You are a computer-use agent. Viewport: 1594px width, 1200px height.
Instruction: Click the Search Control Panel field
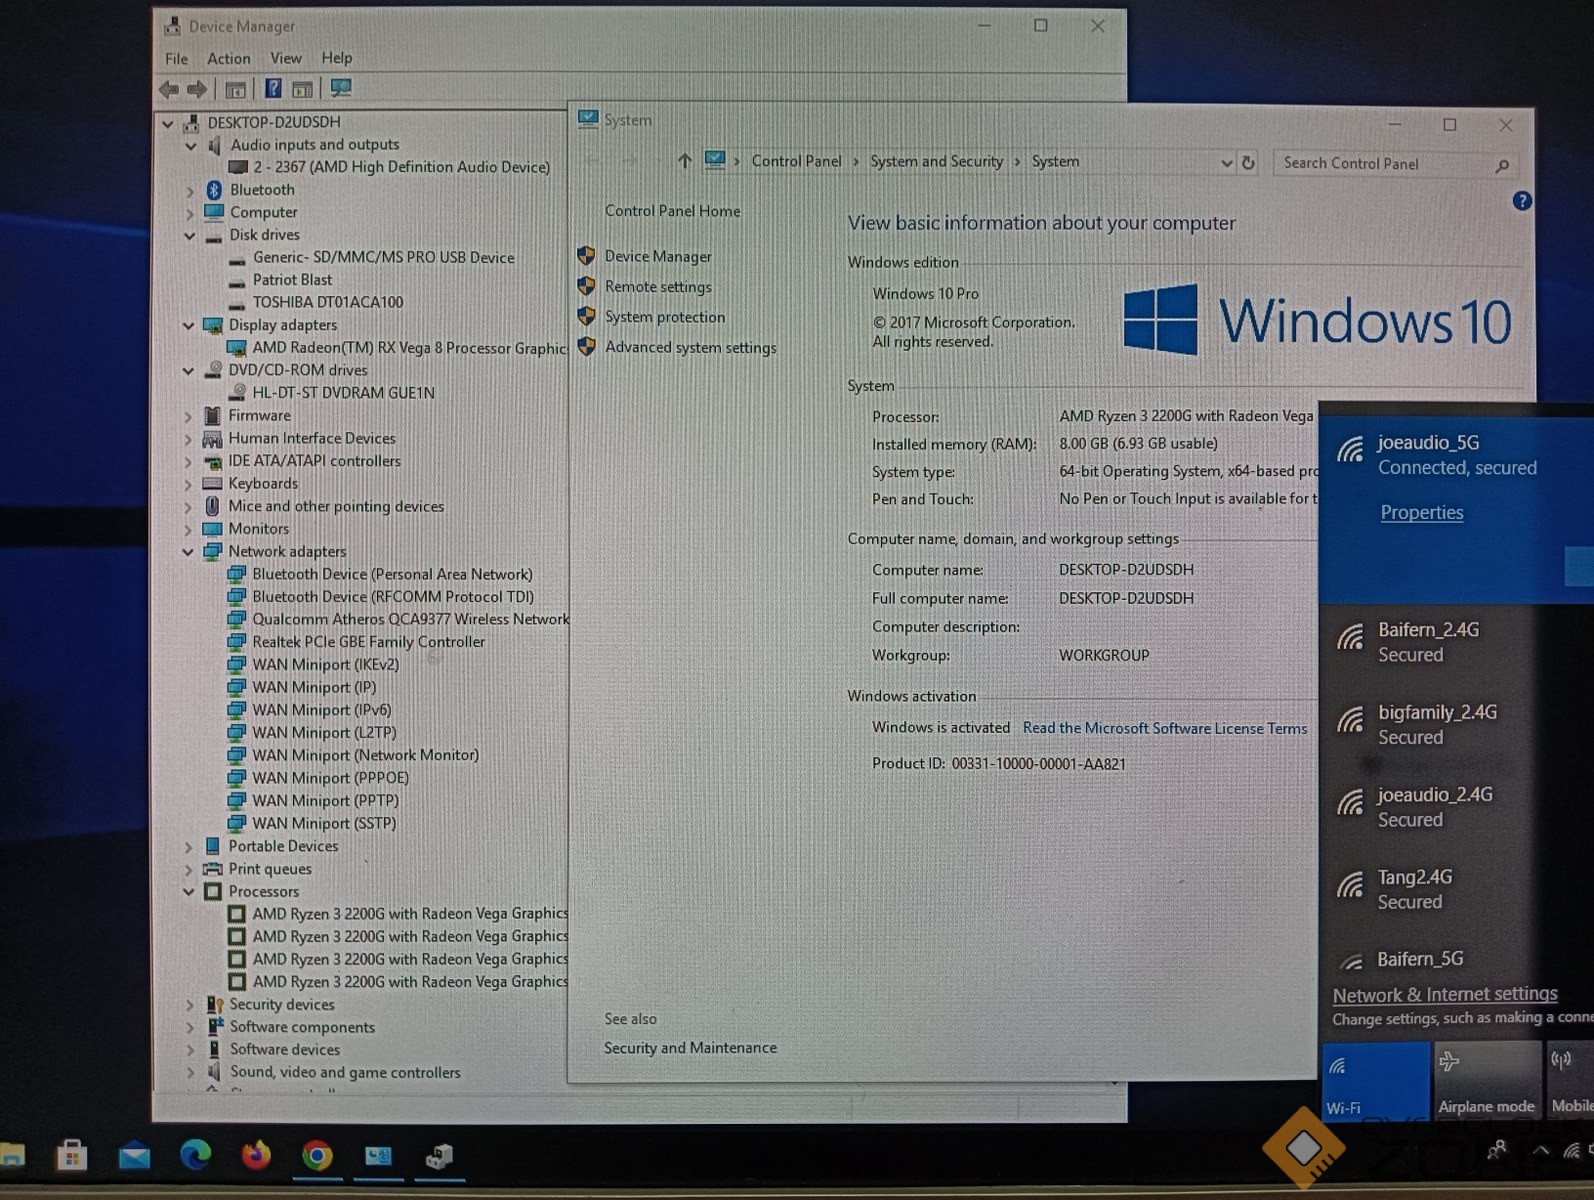[x=1385, y=164]
